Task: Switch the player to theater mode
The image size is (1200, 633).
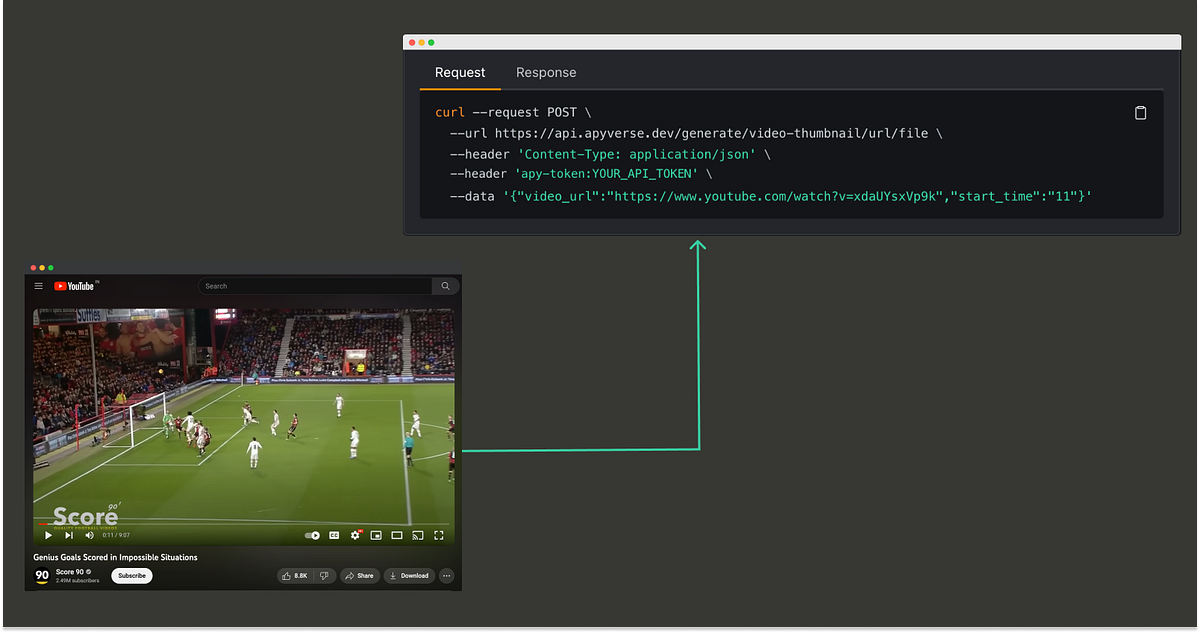Action: [396, 536]
